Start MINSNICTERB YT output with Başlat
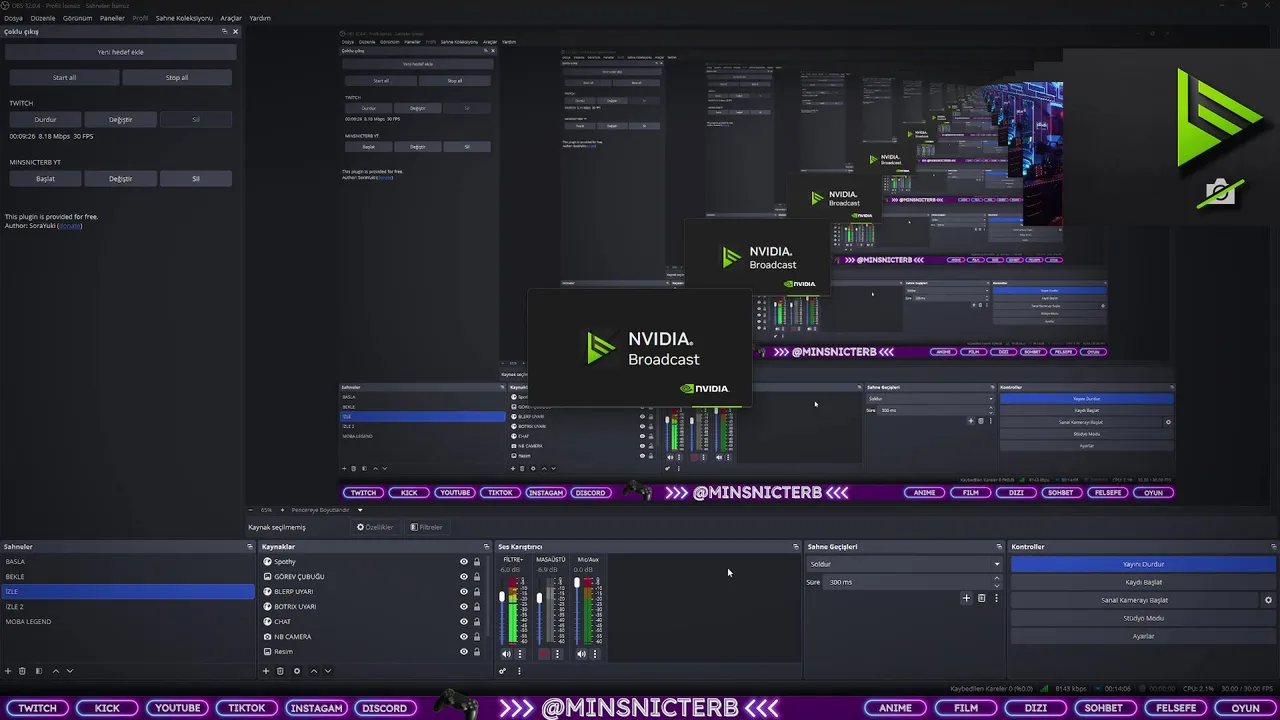The height and width of the screenshot is (720, 1280). (45, 178)
